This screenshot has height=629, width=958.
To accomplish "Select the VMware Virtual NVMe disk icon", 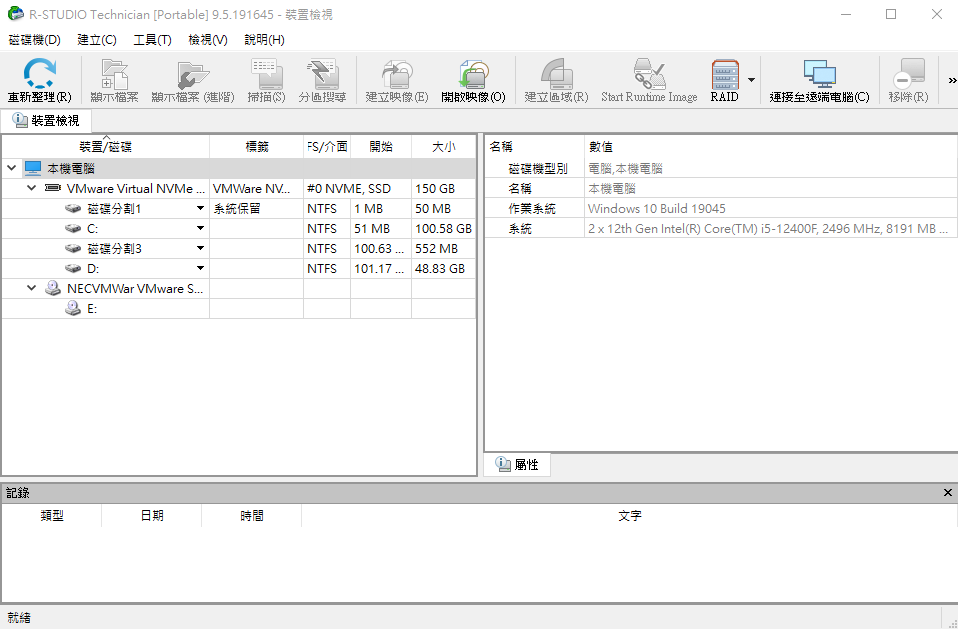I will coord(53,188).
